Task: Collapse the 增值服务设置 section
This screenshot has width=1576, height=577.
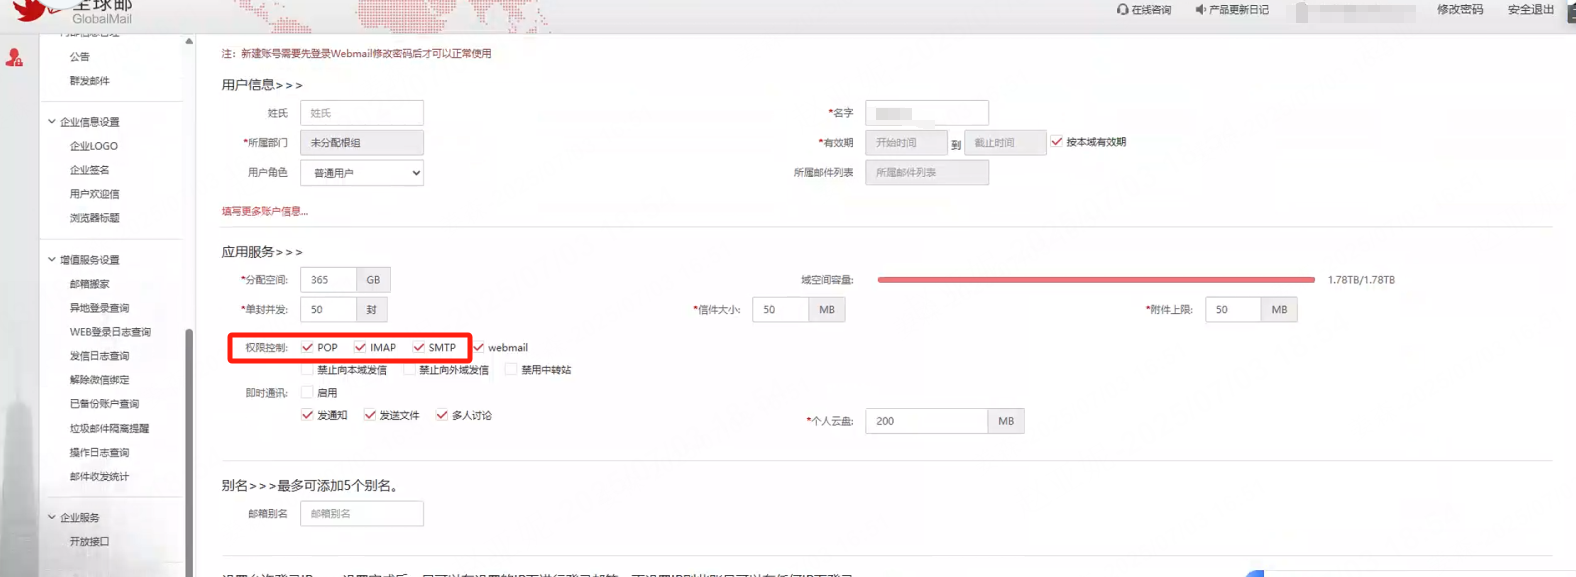Action: [x=52, y=259]
